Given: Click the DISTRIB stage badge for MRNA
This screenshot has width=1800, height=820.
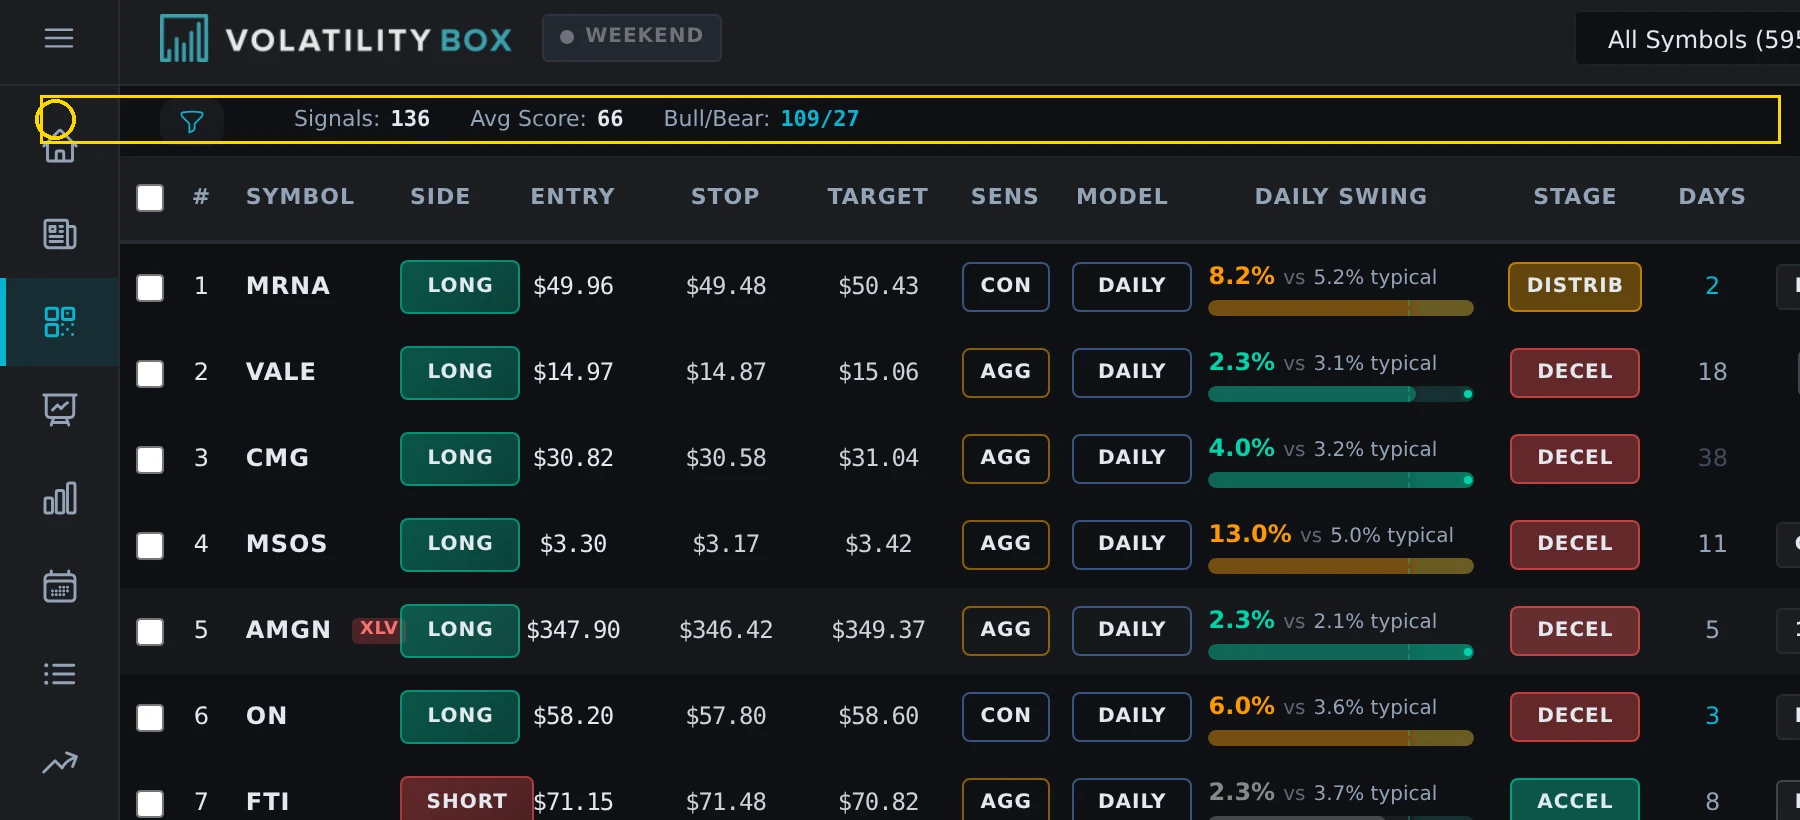Looking at the screenshot, I should pos(1575,286).
